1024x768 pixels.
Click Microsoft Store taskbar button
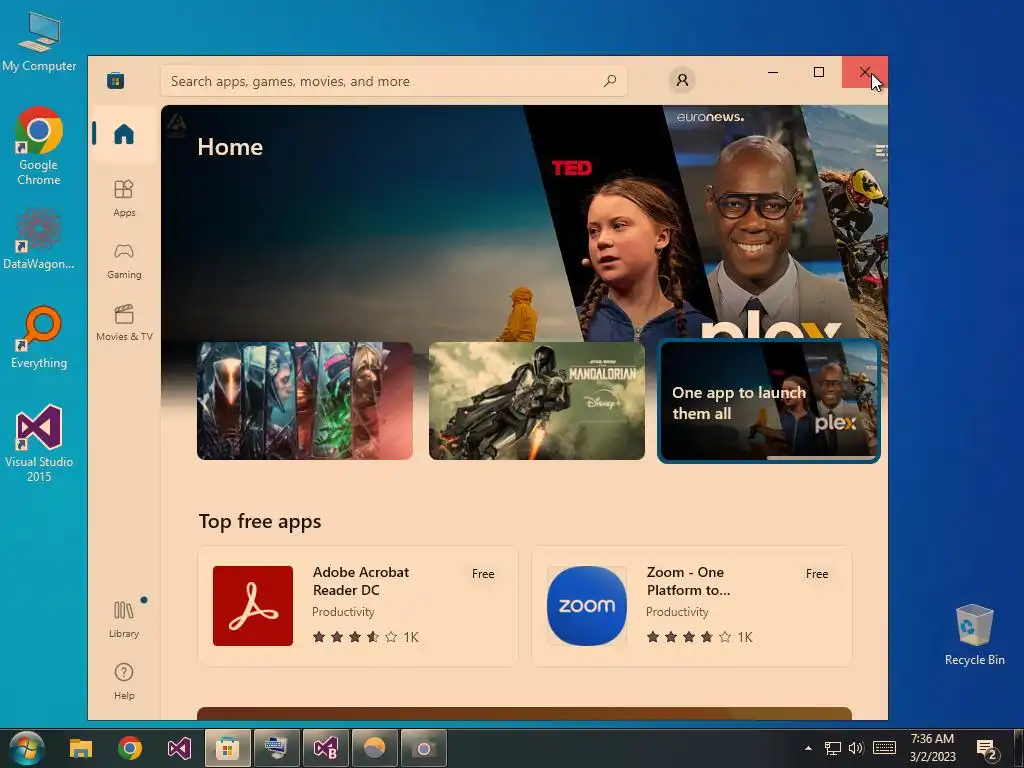point(227,748)
